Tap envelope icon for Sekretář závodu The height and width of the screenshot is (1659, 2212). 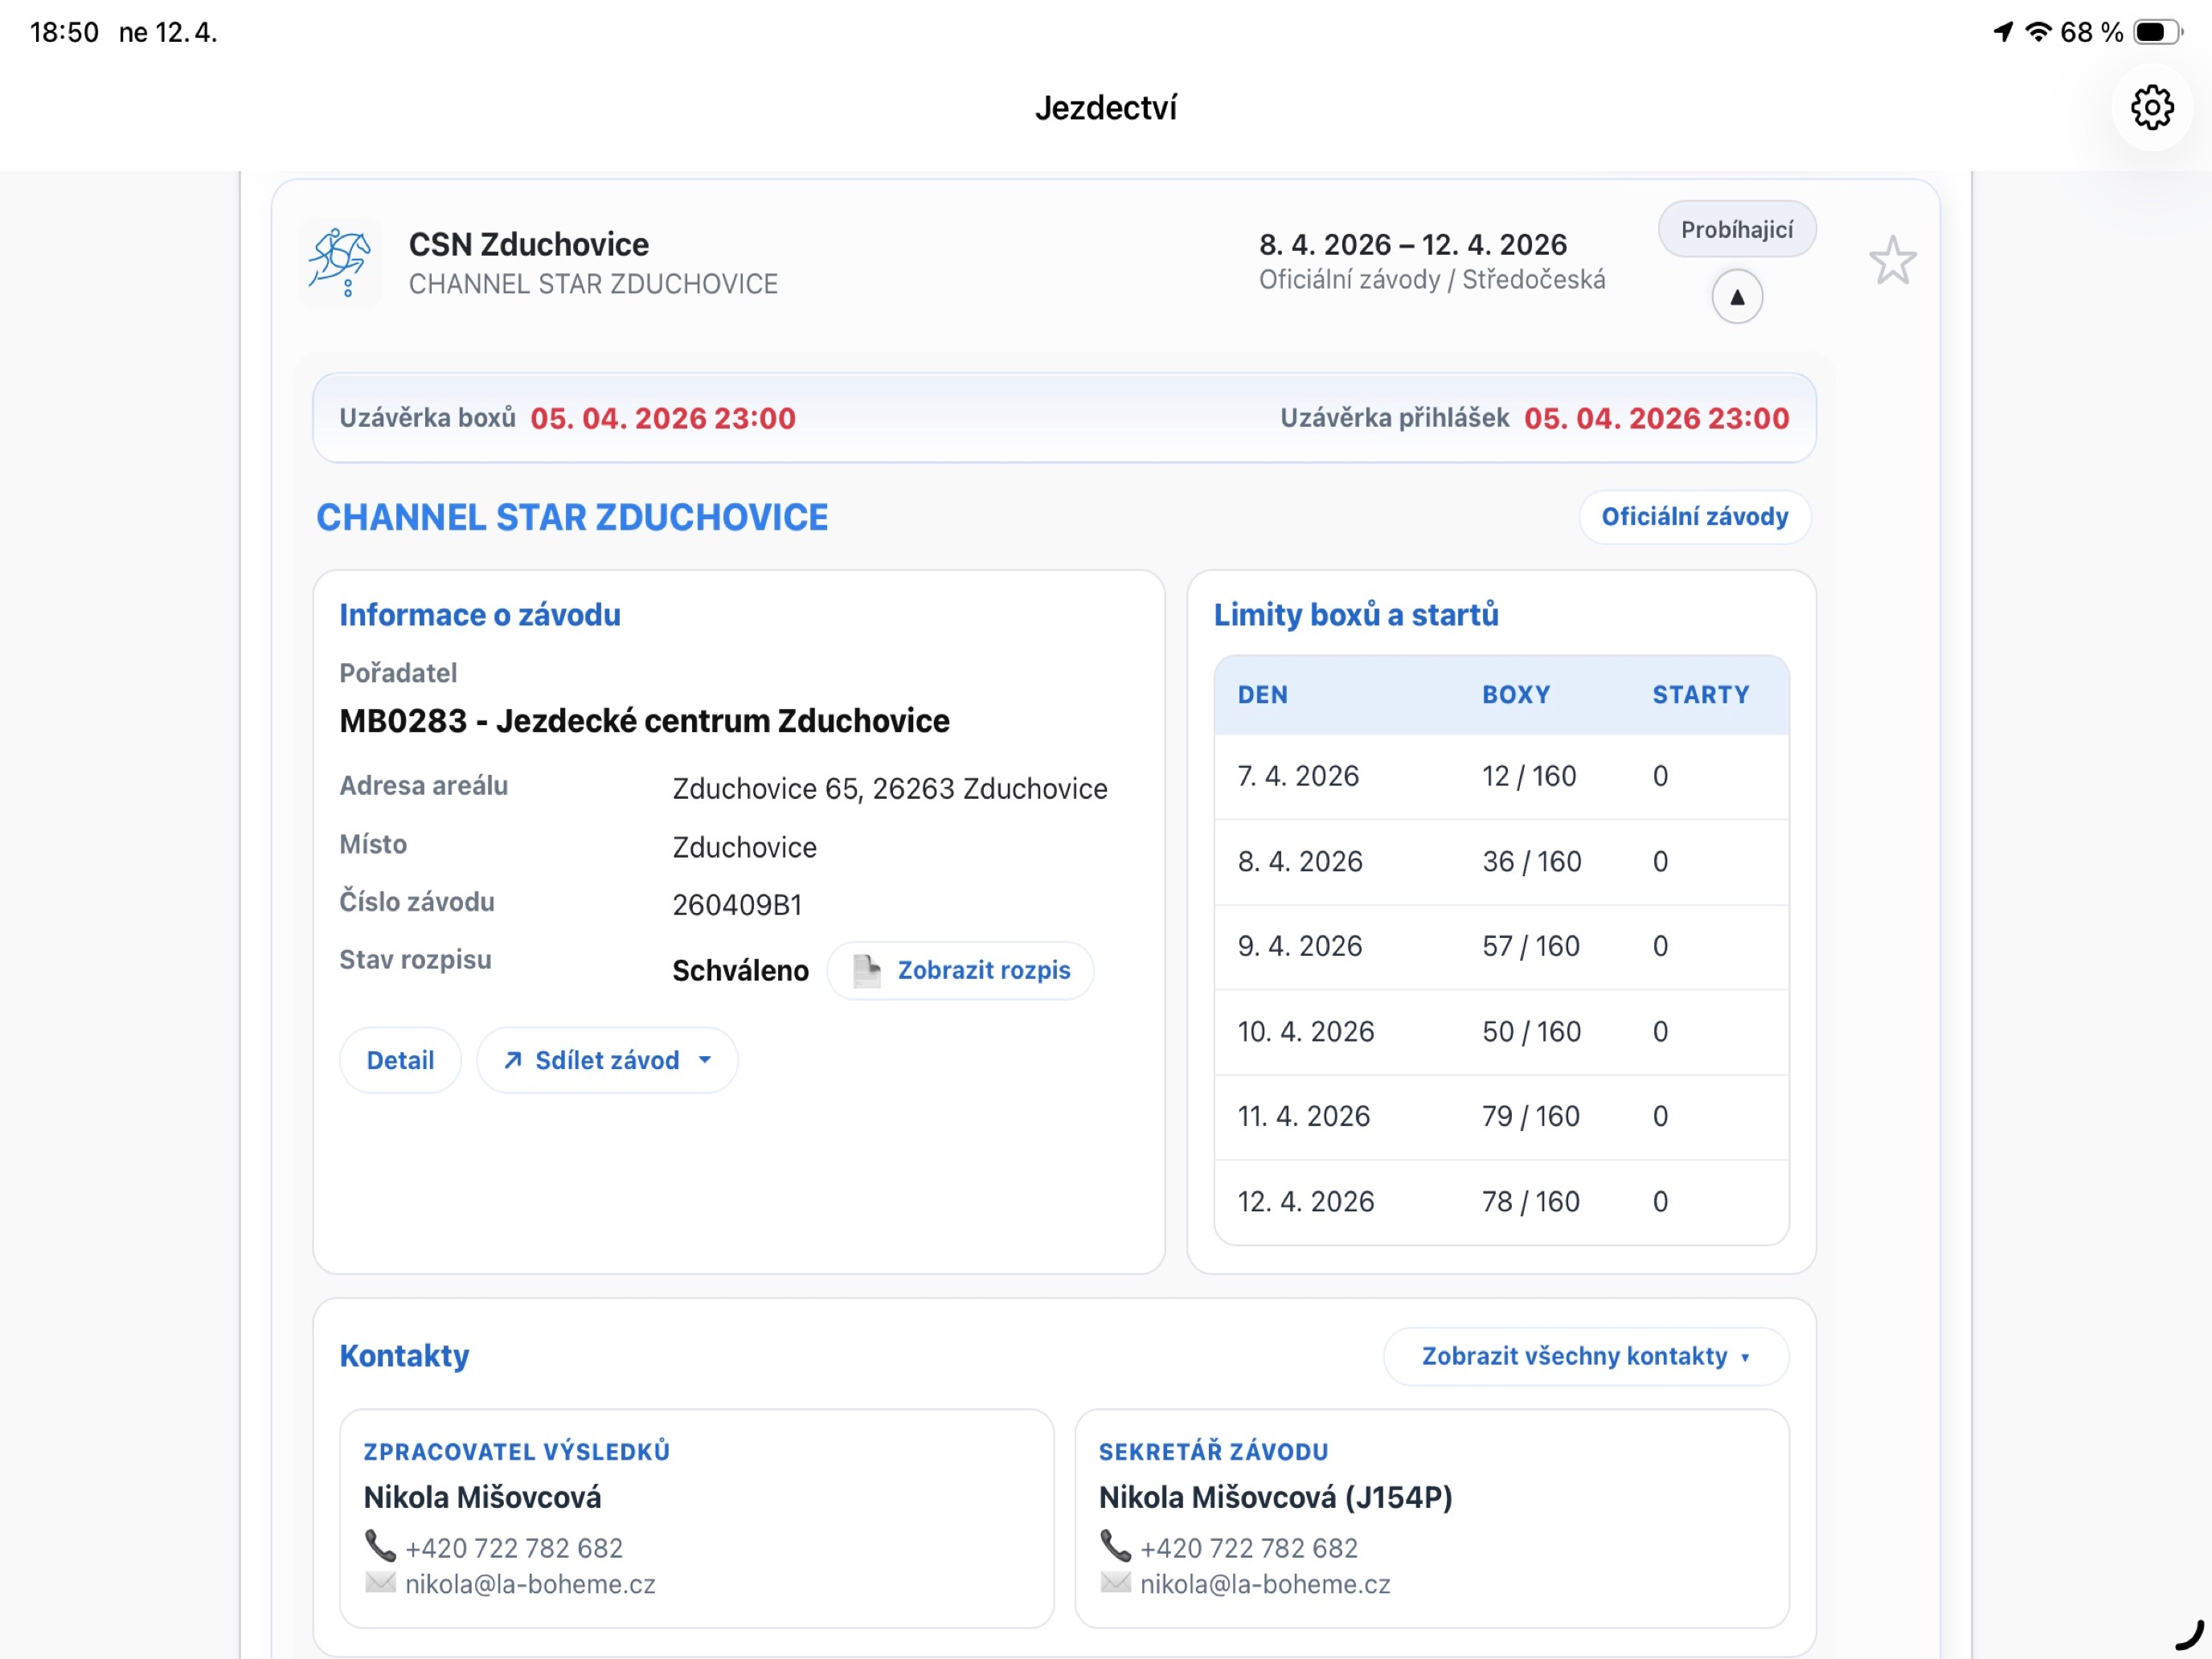click(1115, 1583)
